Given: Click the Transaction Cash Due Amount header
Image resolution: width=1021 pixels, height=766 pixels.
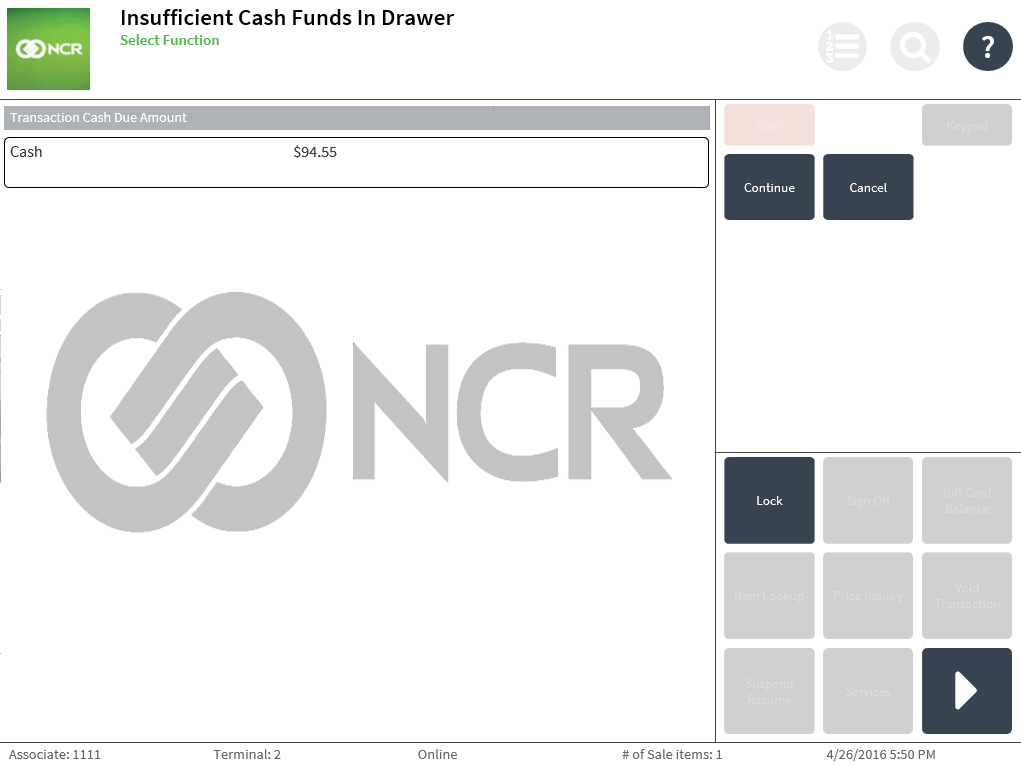Looking at the screenshot, I should pyautogui.click(x=357, y=118).
